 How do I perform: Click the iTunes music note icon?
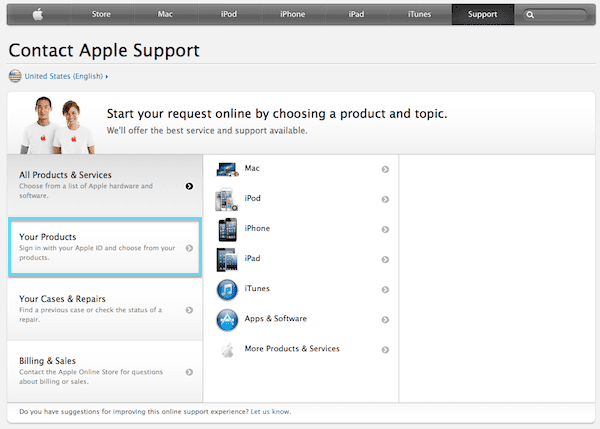227,290
